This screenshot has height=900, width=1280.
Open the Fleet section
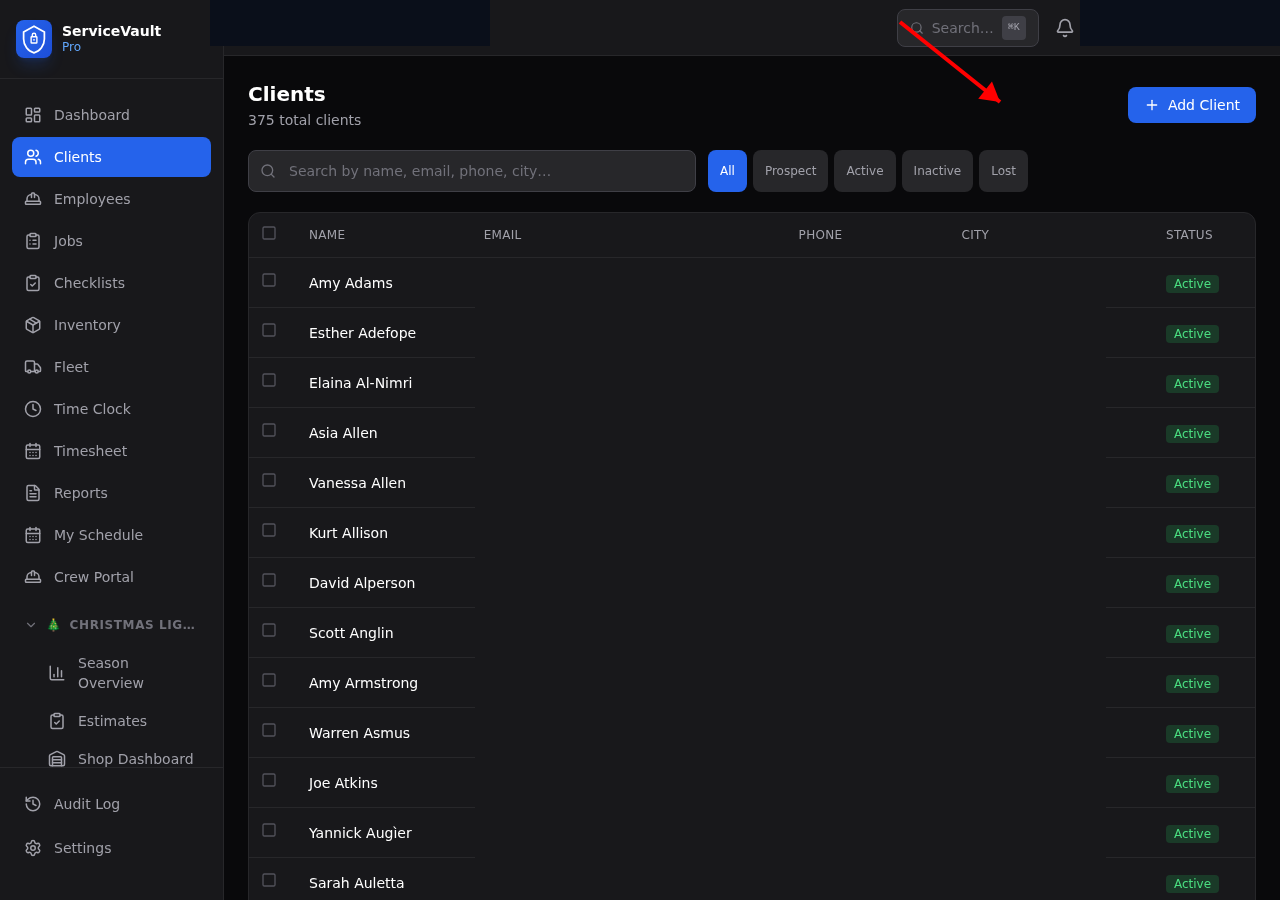click(70, 367)
